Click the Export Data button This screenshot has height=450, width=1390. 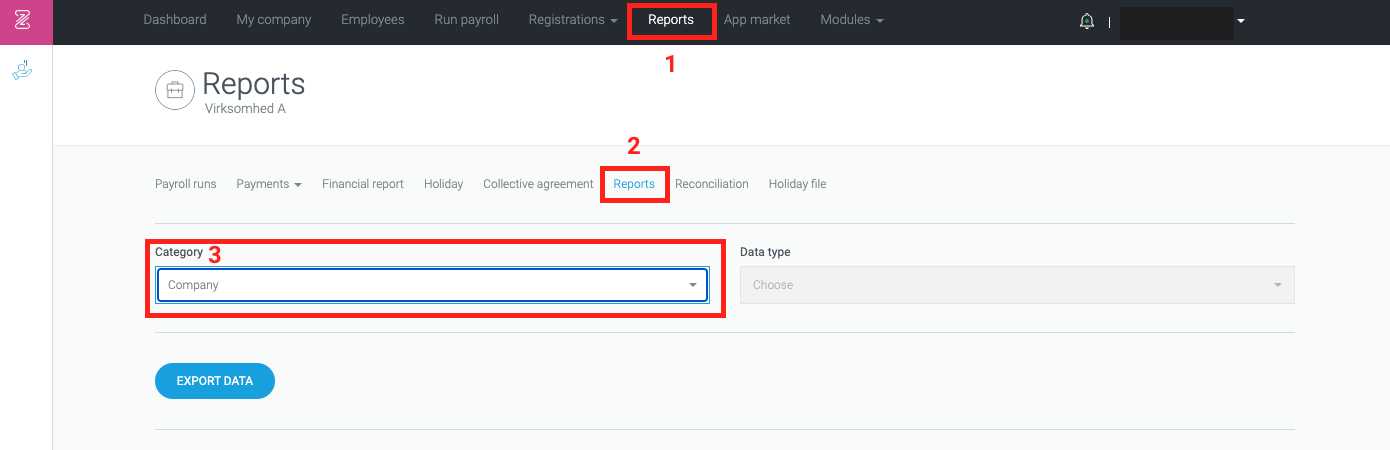pyautogui.click(x=215, y=381)
